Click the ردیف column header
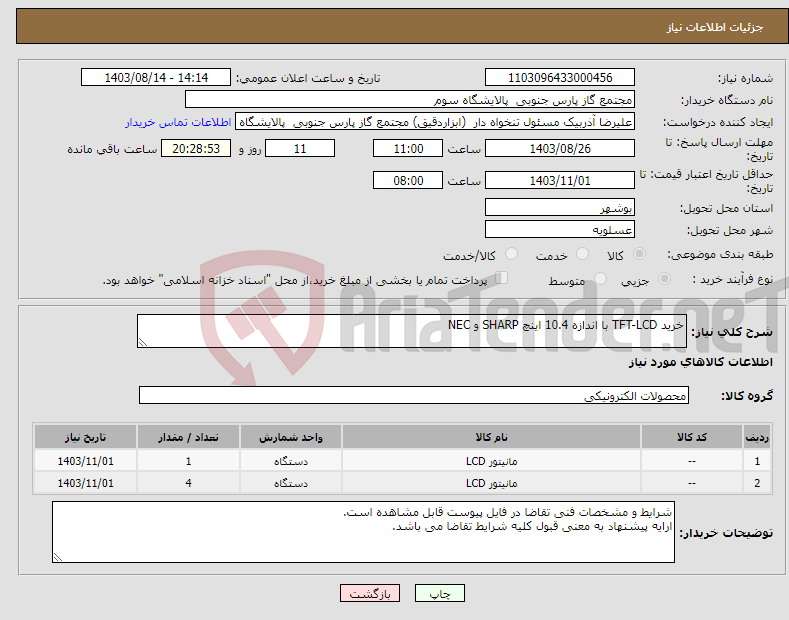Screen dimensions: 789x620 click(757, 437)
